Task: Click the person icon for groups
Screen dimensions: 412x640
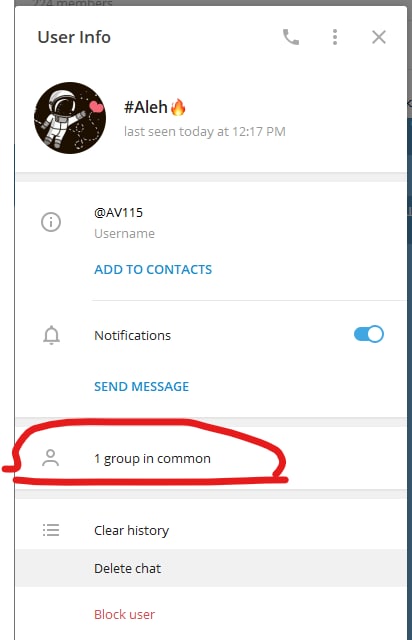Action: pyautogui.click(x=51, y=458)
